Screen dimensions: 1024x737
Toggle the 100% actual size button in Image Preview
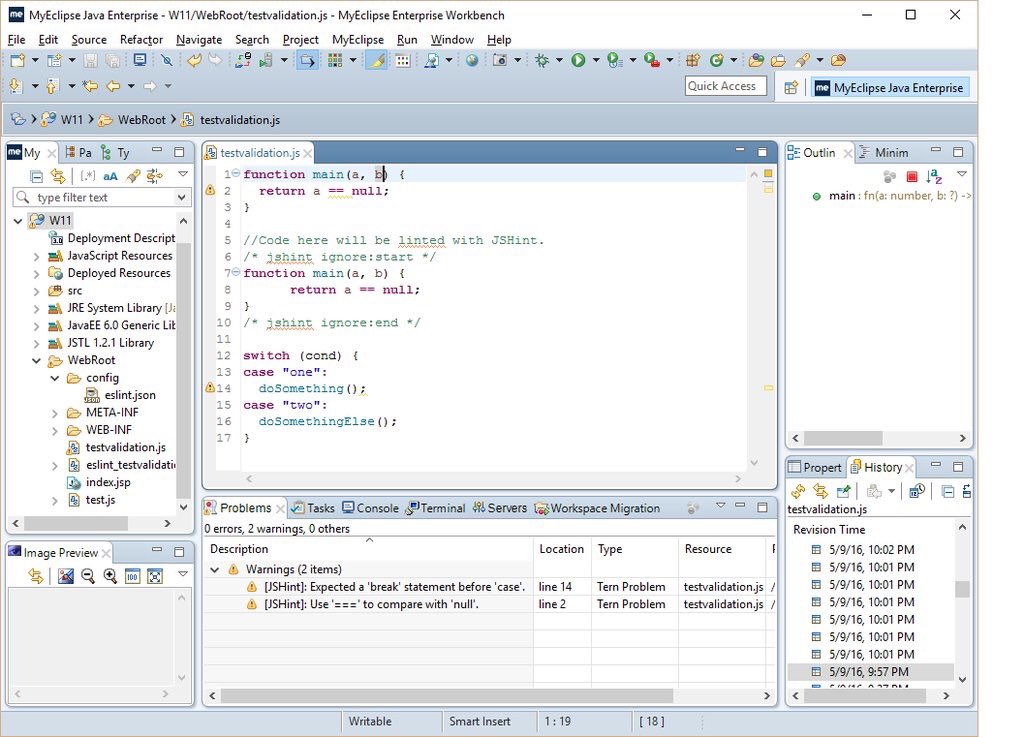133,576
